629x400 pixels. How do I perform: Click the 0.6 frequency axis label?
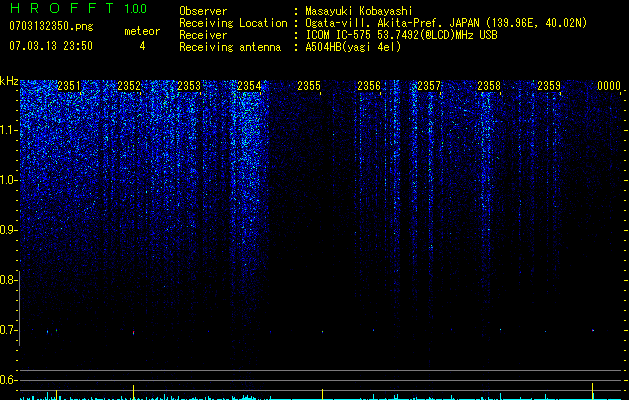pyautogui.click(x=7, y=380)
